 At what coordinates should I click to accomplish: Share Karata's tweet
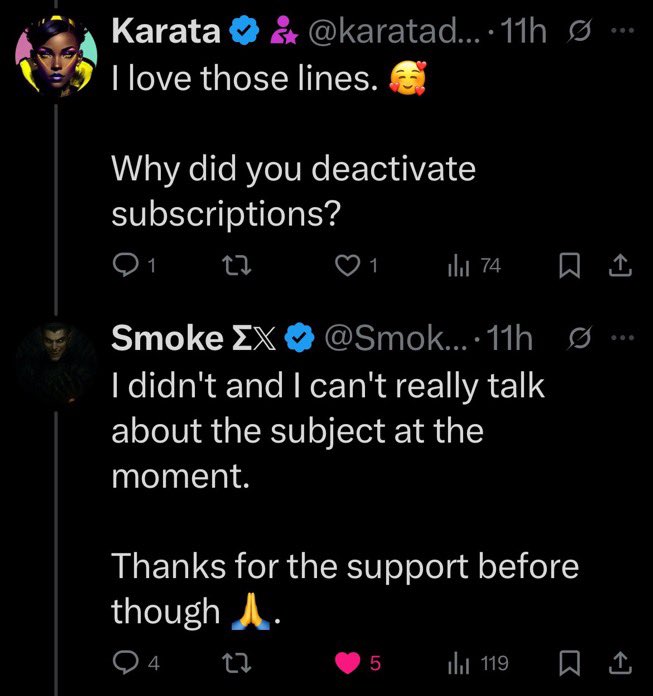pyautogui.click(x=619, y=266)
